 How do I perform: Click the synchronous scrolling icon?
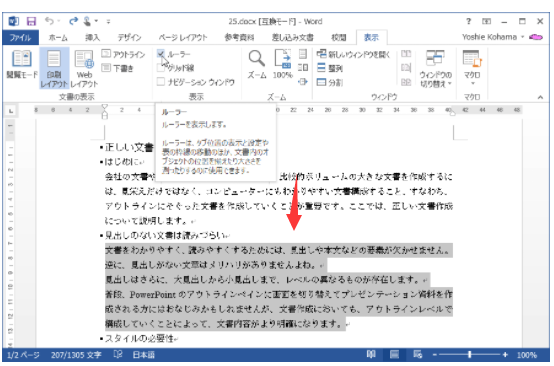406,67
